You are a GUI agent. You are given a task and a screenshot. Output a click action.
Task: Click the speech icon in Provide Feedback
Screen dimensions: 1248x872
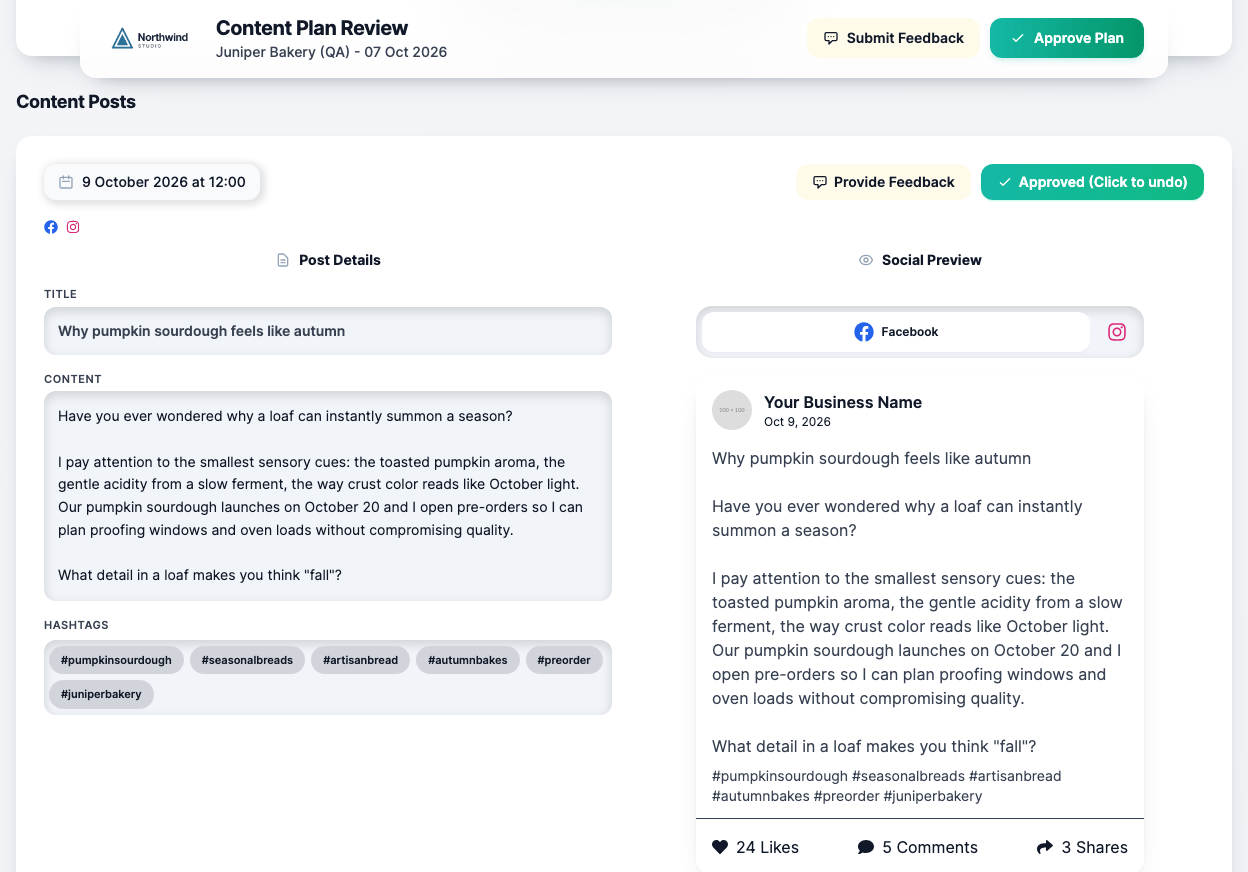click(820, 182)
